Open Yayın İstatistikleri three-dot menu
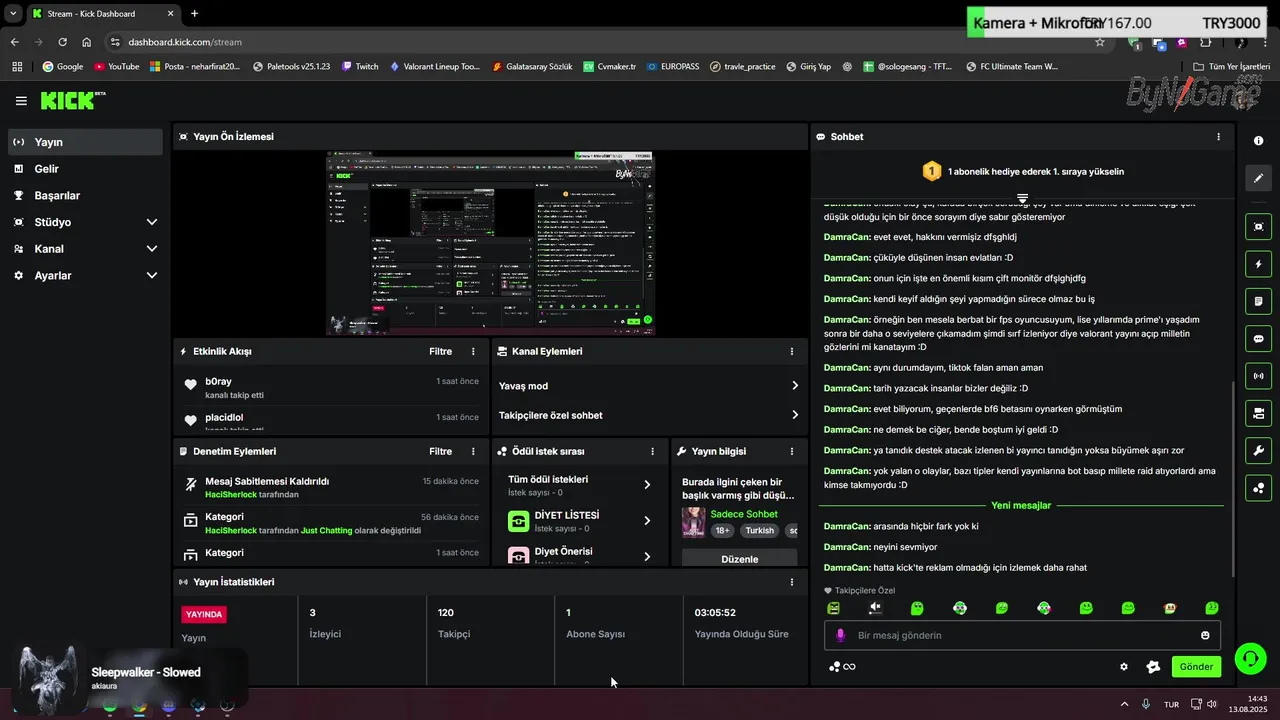Screen dimensions: 1280x720 click(791, 582)
